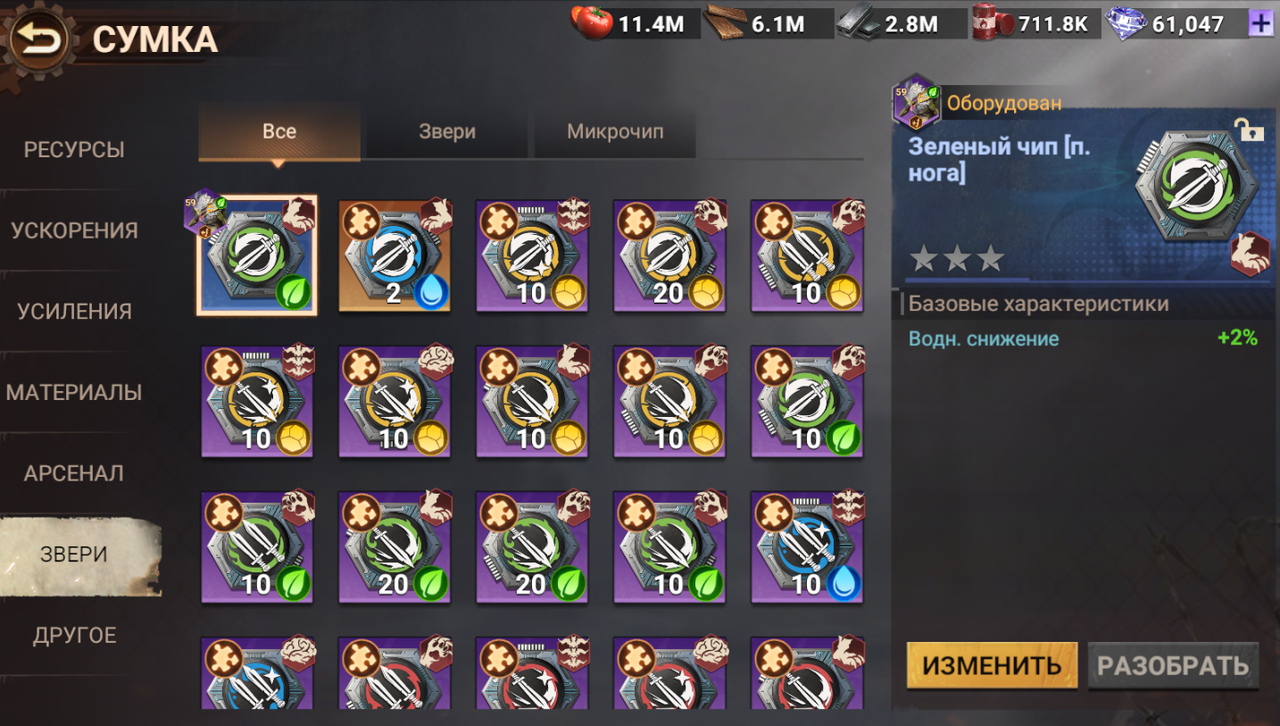
Task: Go to УСКОРЕНИЯ category
Action: [x=75, y=231]
